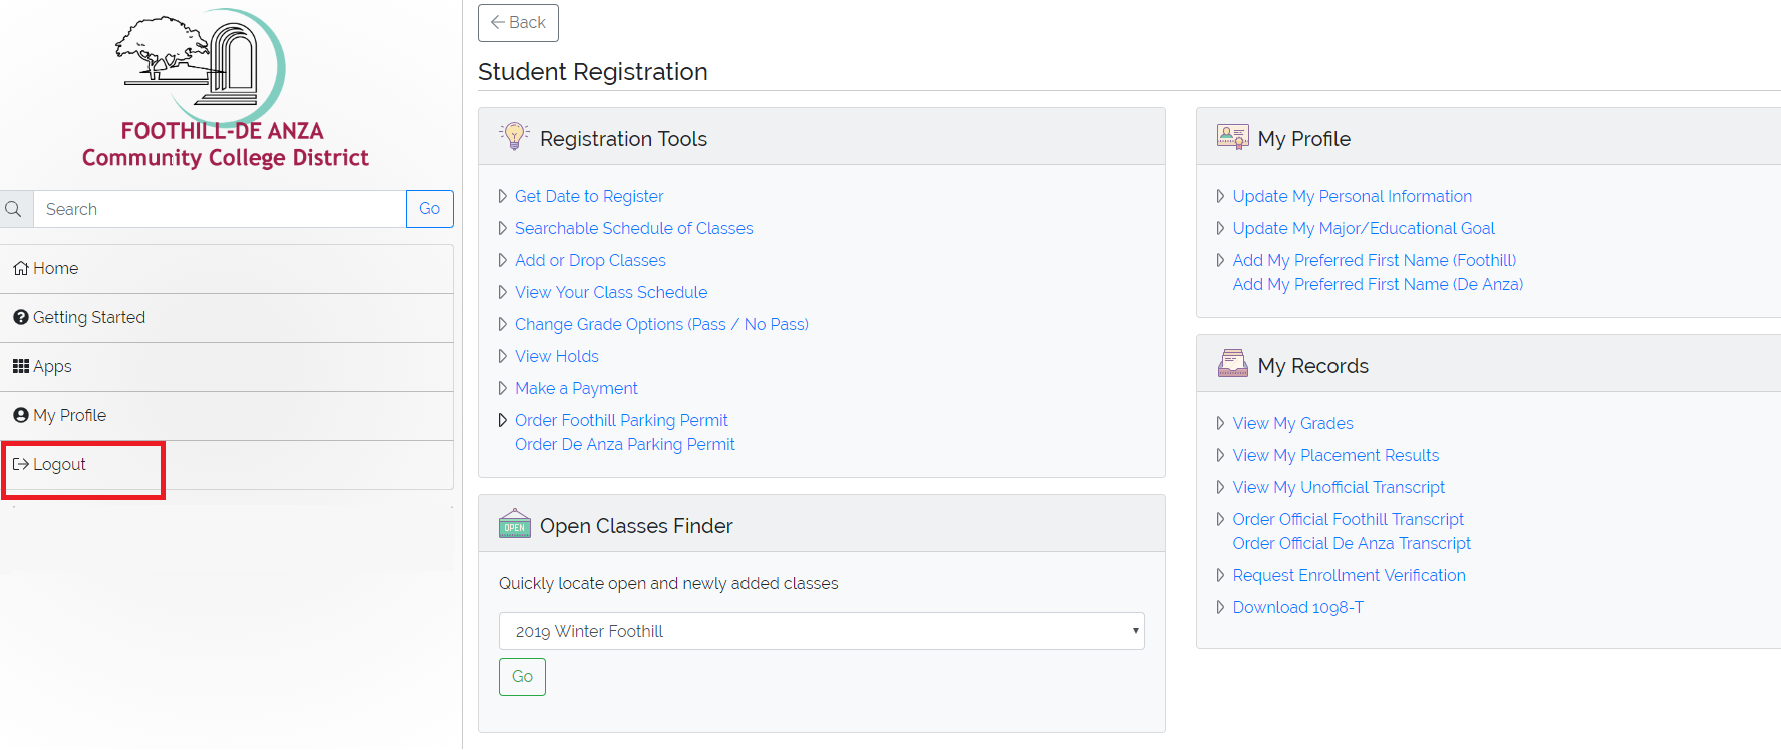Open View My Unofficial Transcript link

pos(1339,487)
